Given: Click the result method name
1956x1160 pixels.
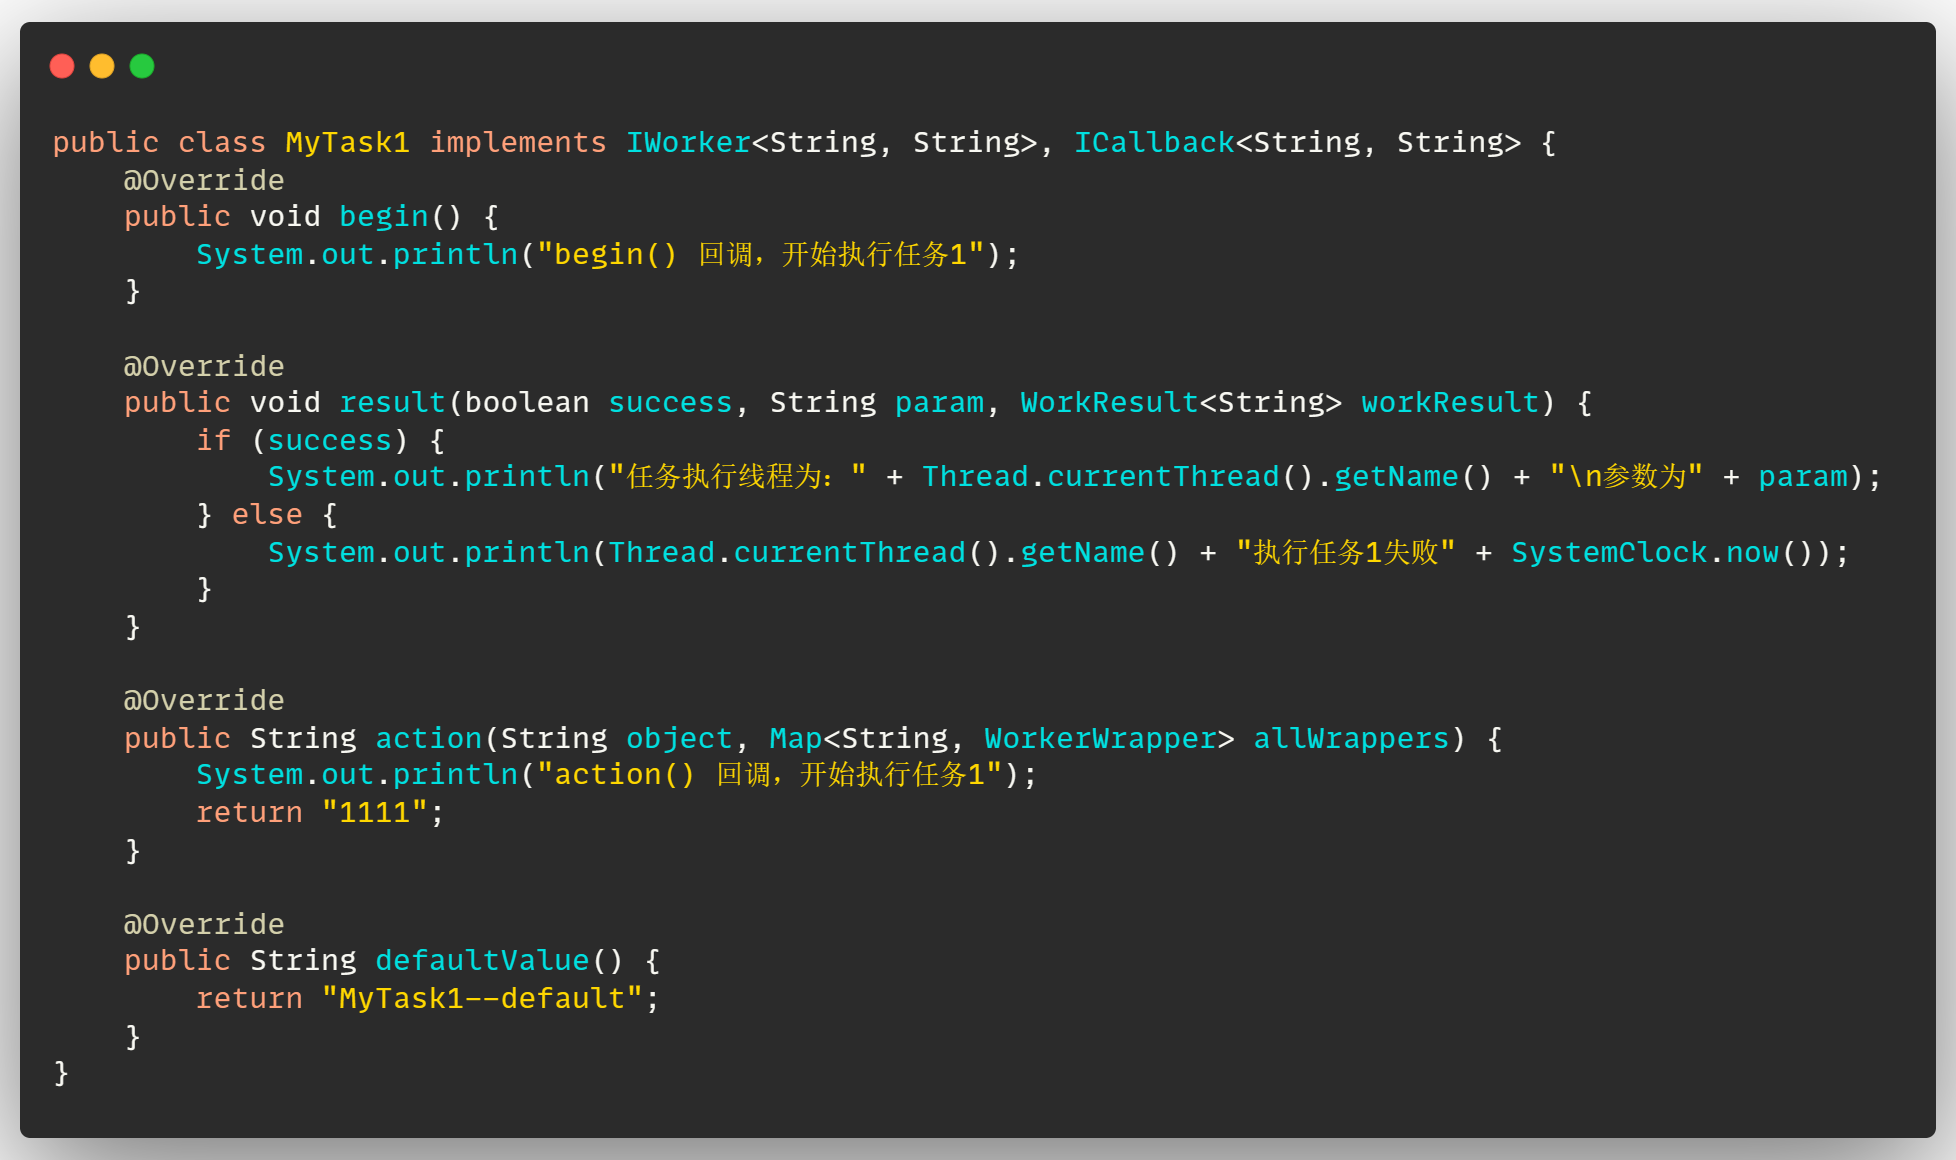Looking at the screenshot, I should (x=392, y=403).
